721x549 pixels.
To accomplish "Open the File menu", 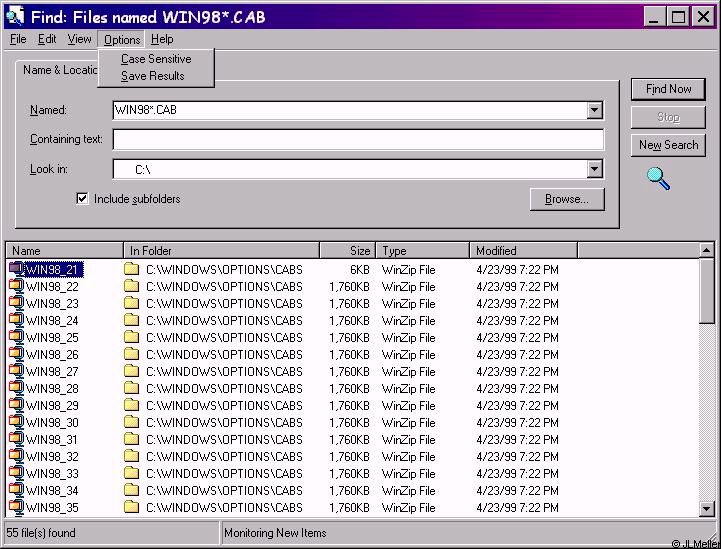I will pos(18,39).
